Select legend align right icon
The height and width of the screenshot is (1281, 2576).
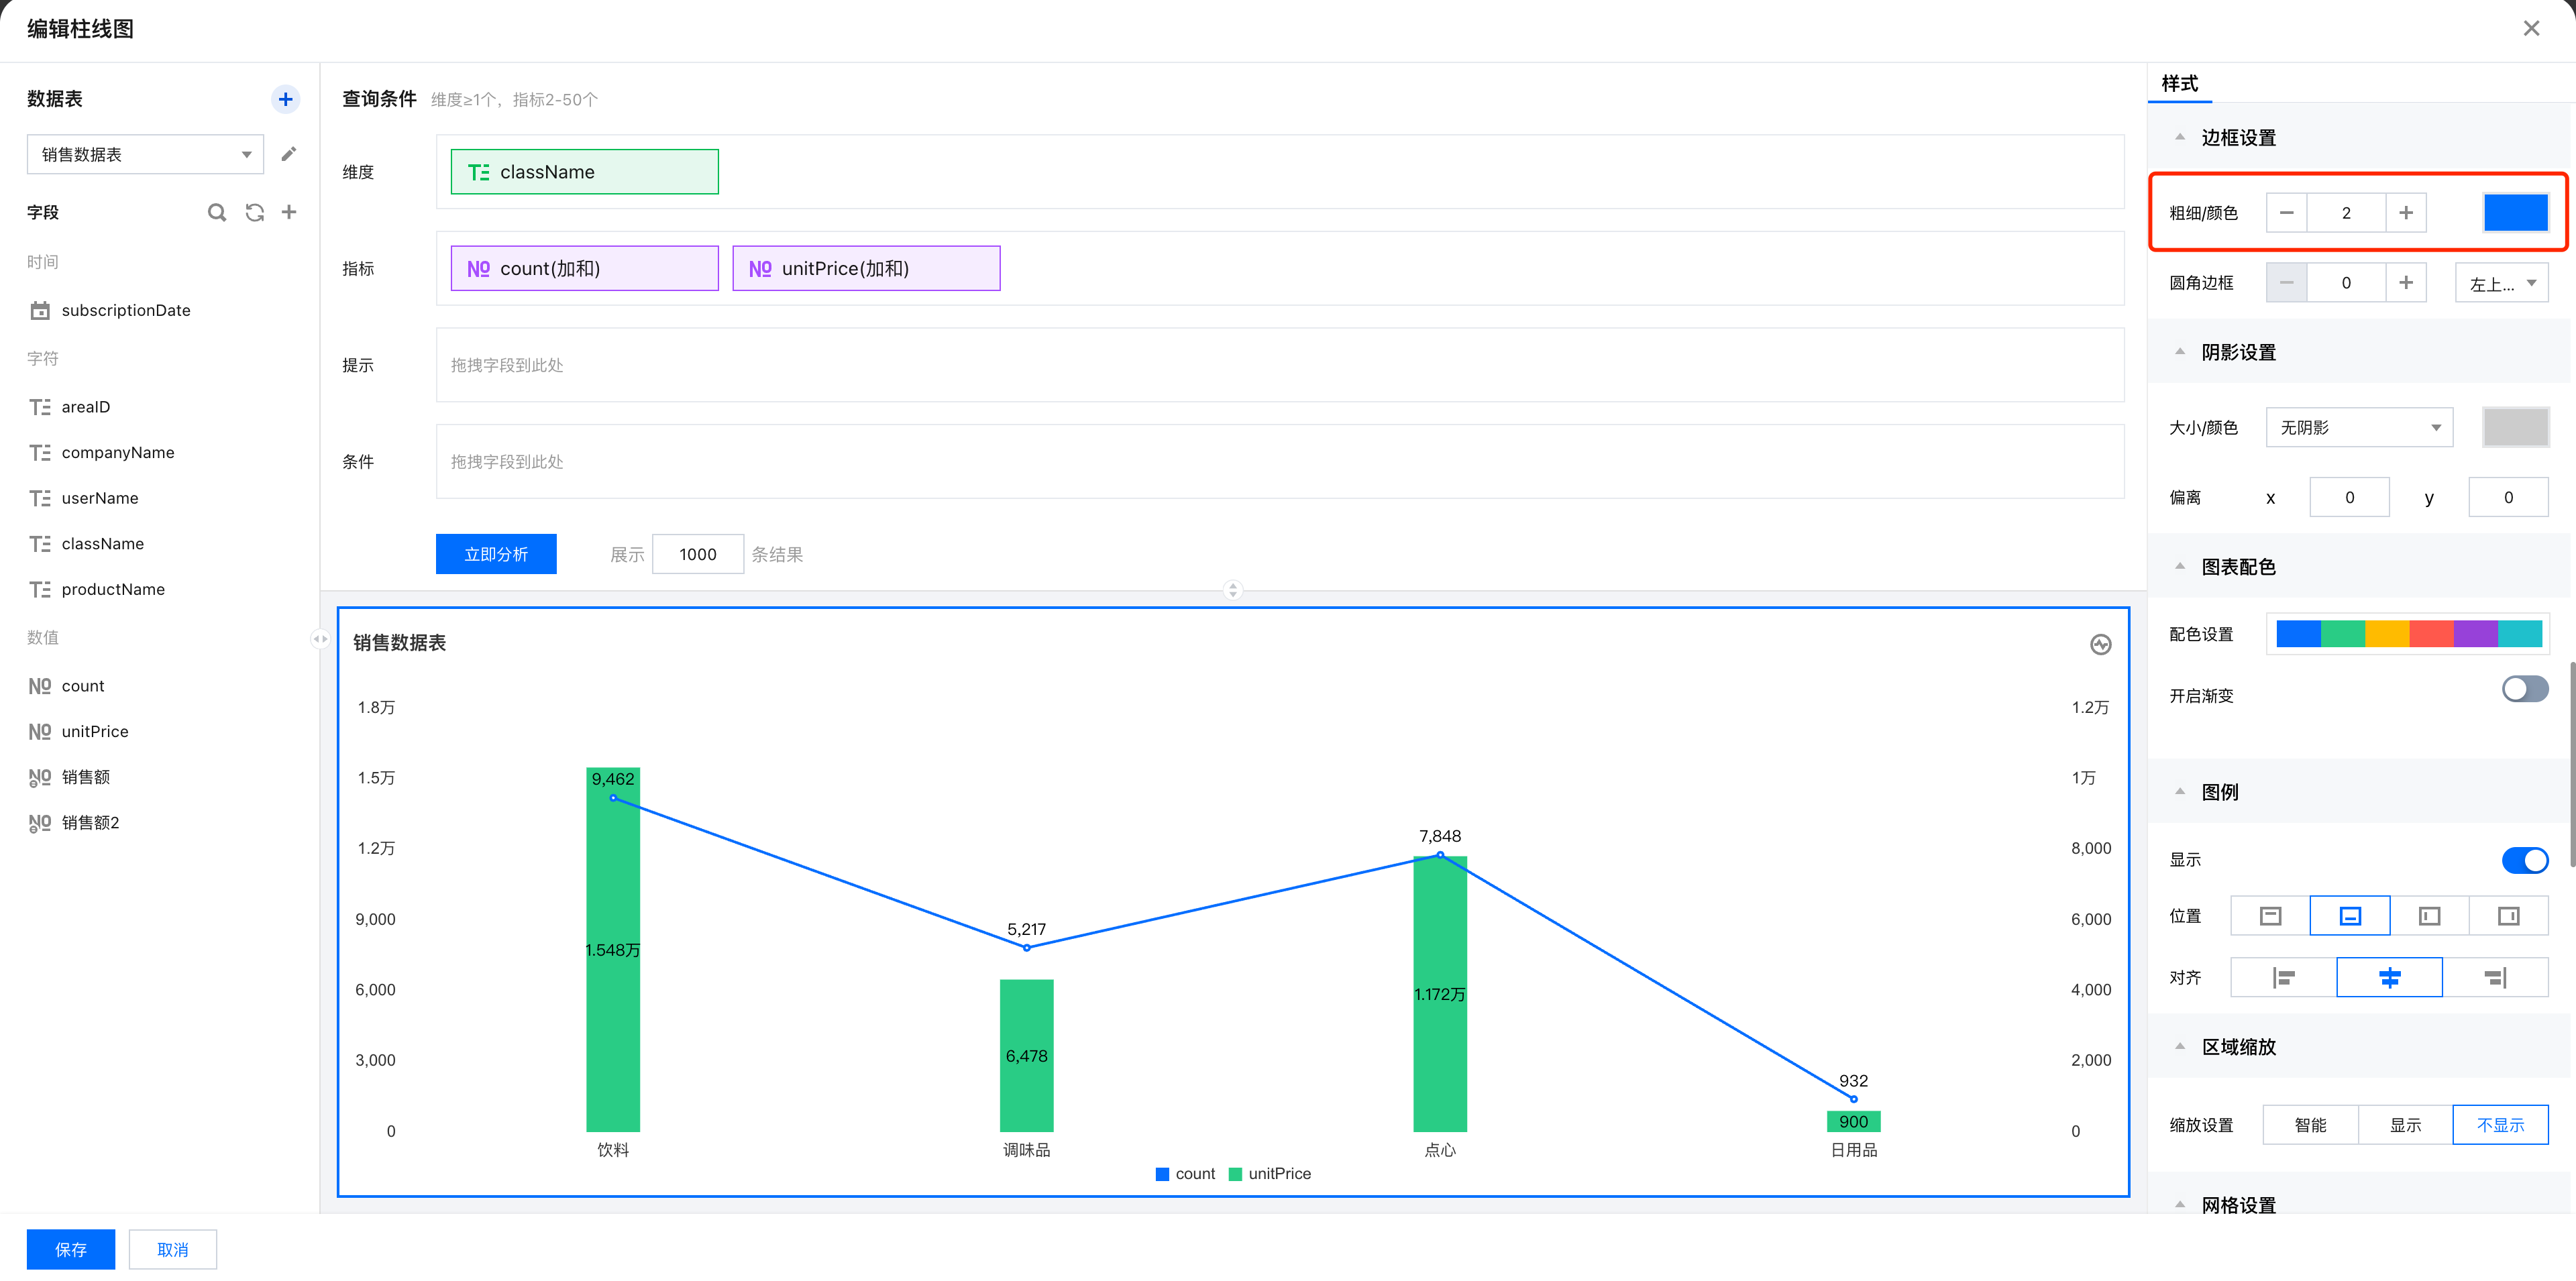pos(2495,977)
